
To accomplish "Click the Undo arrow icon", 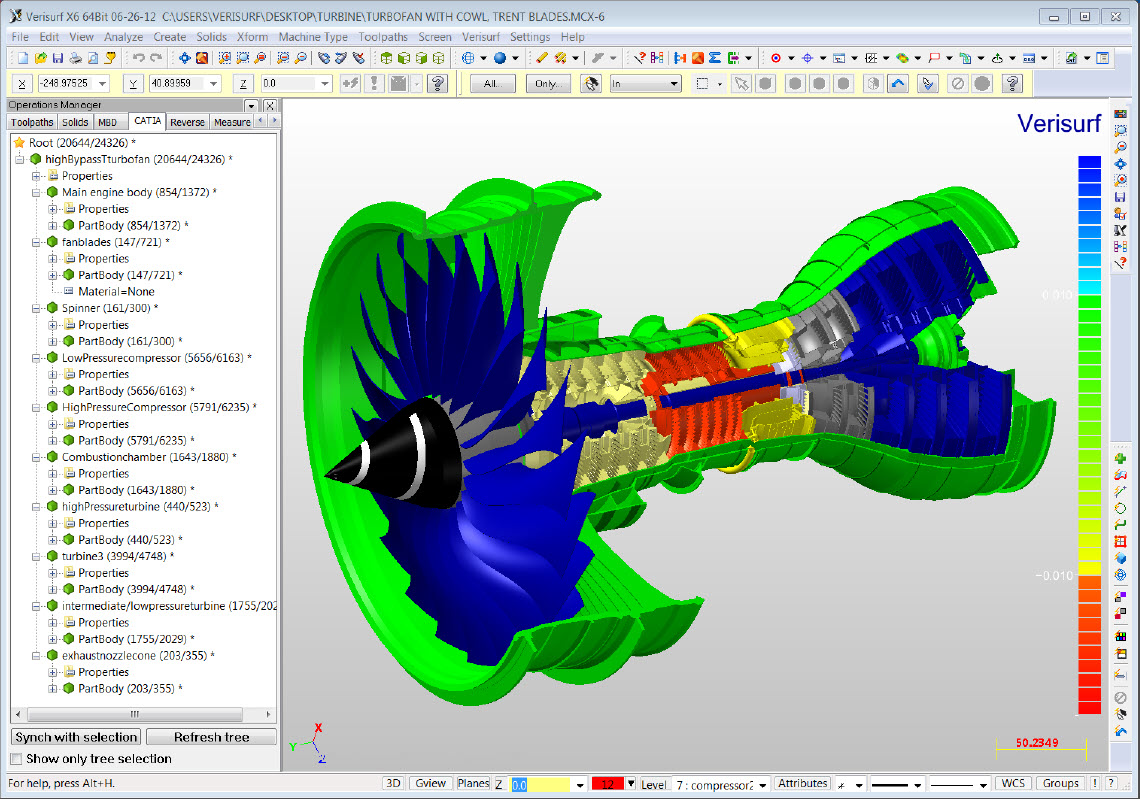I will pyautogui.click(x=138, y=58).
